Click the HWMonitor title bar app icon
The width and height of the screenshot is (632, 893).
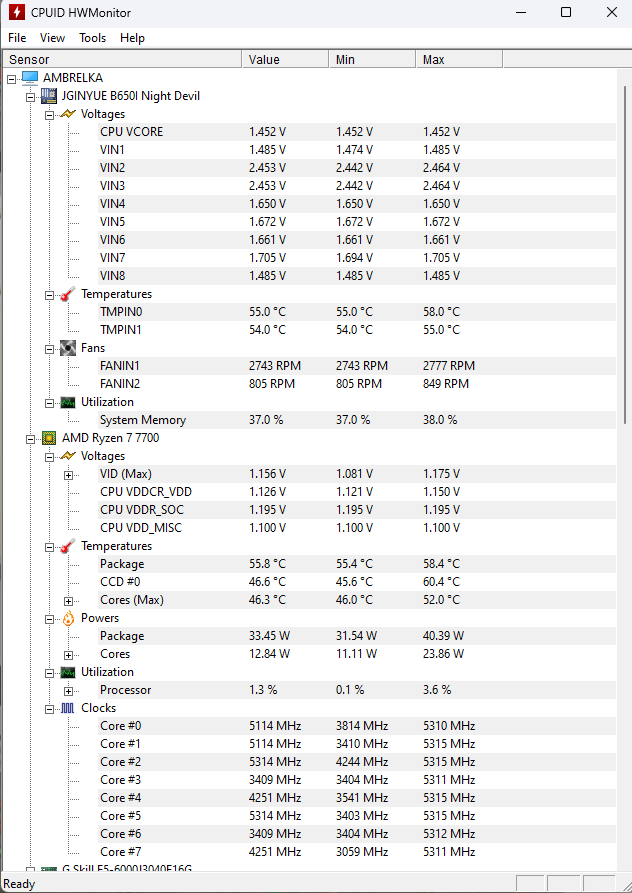[17, 12]
